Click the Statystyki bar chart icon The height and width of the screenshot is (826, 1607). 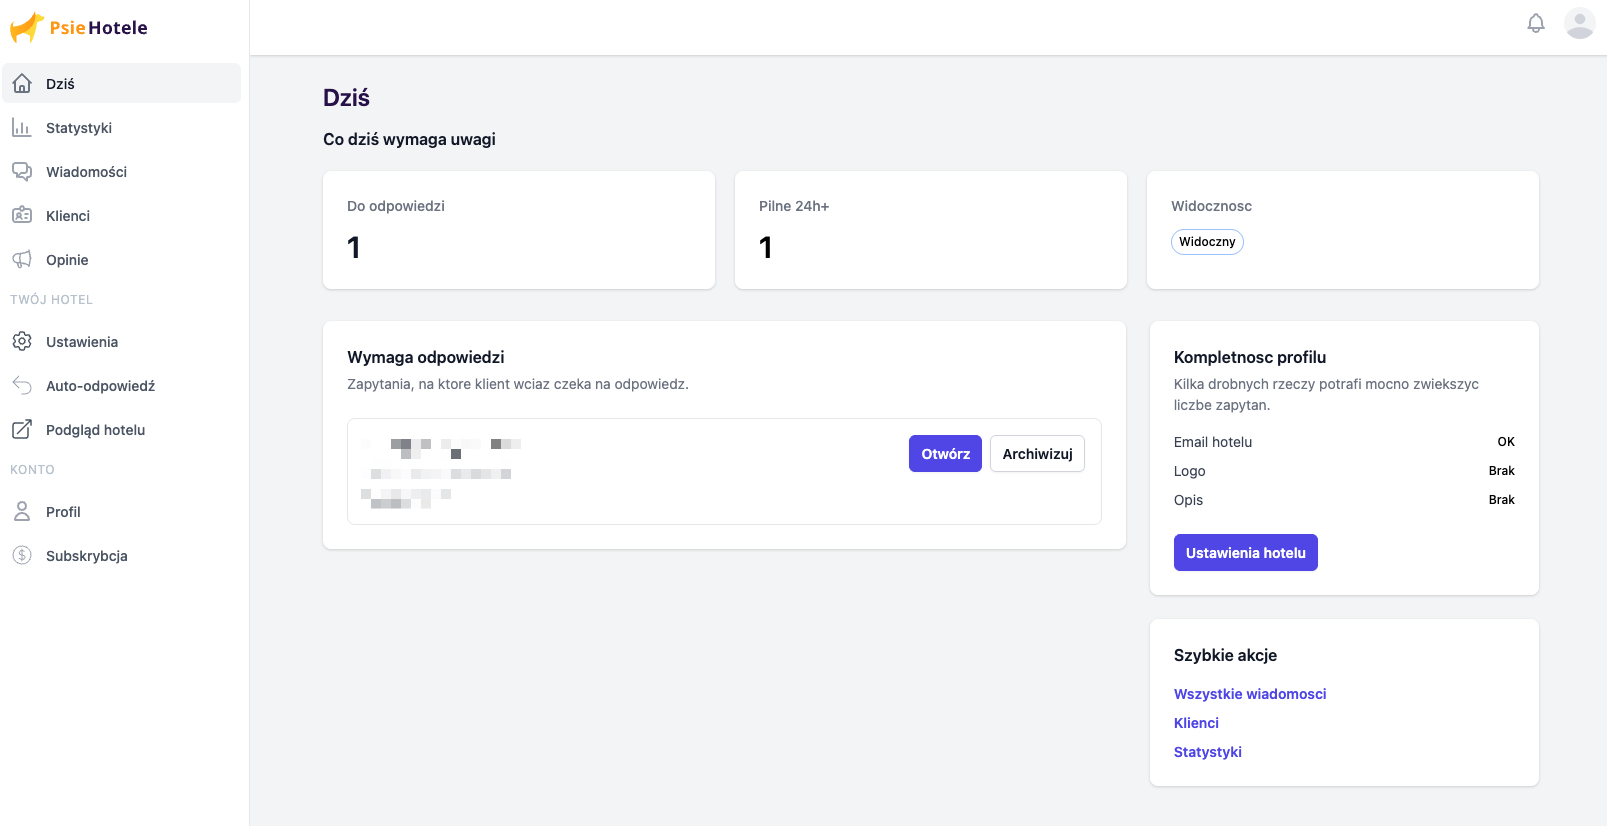pyautogui.click(x=22, y=128)
